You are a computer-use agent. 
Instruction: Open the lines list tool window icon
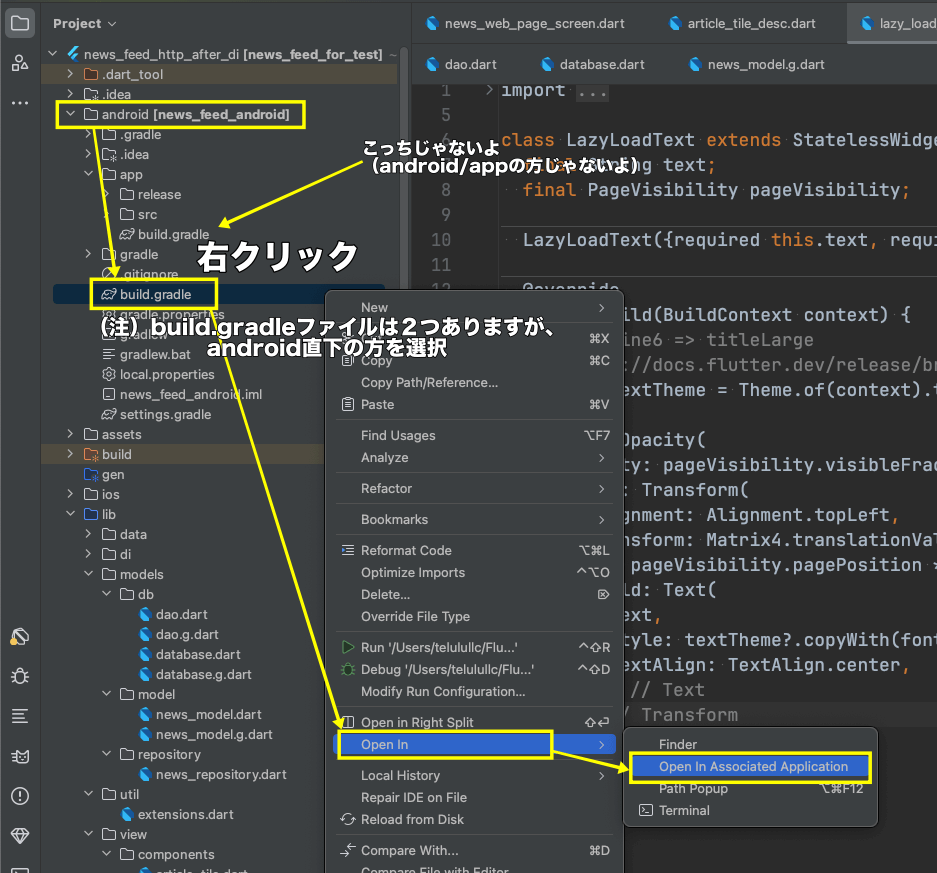click(20, 716)
